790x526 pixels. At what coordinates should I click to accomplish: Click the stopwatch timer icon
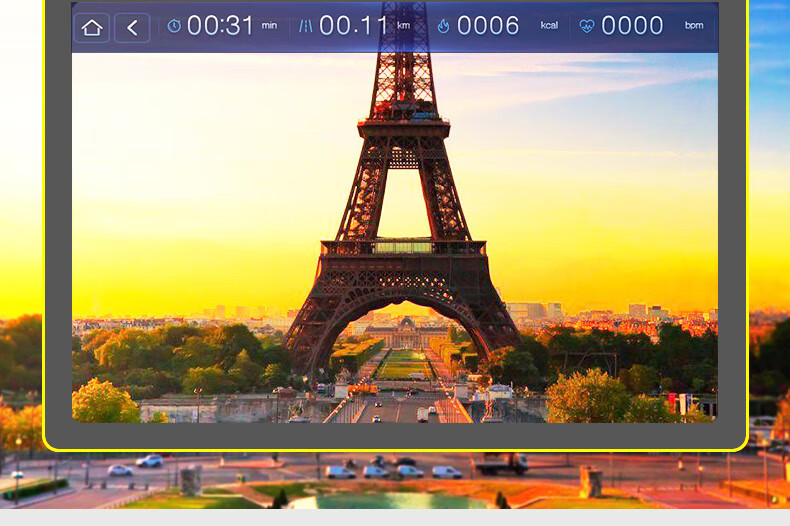click(x=174, y=26)
